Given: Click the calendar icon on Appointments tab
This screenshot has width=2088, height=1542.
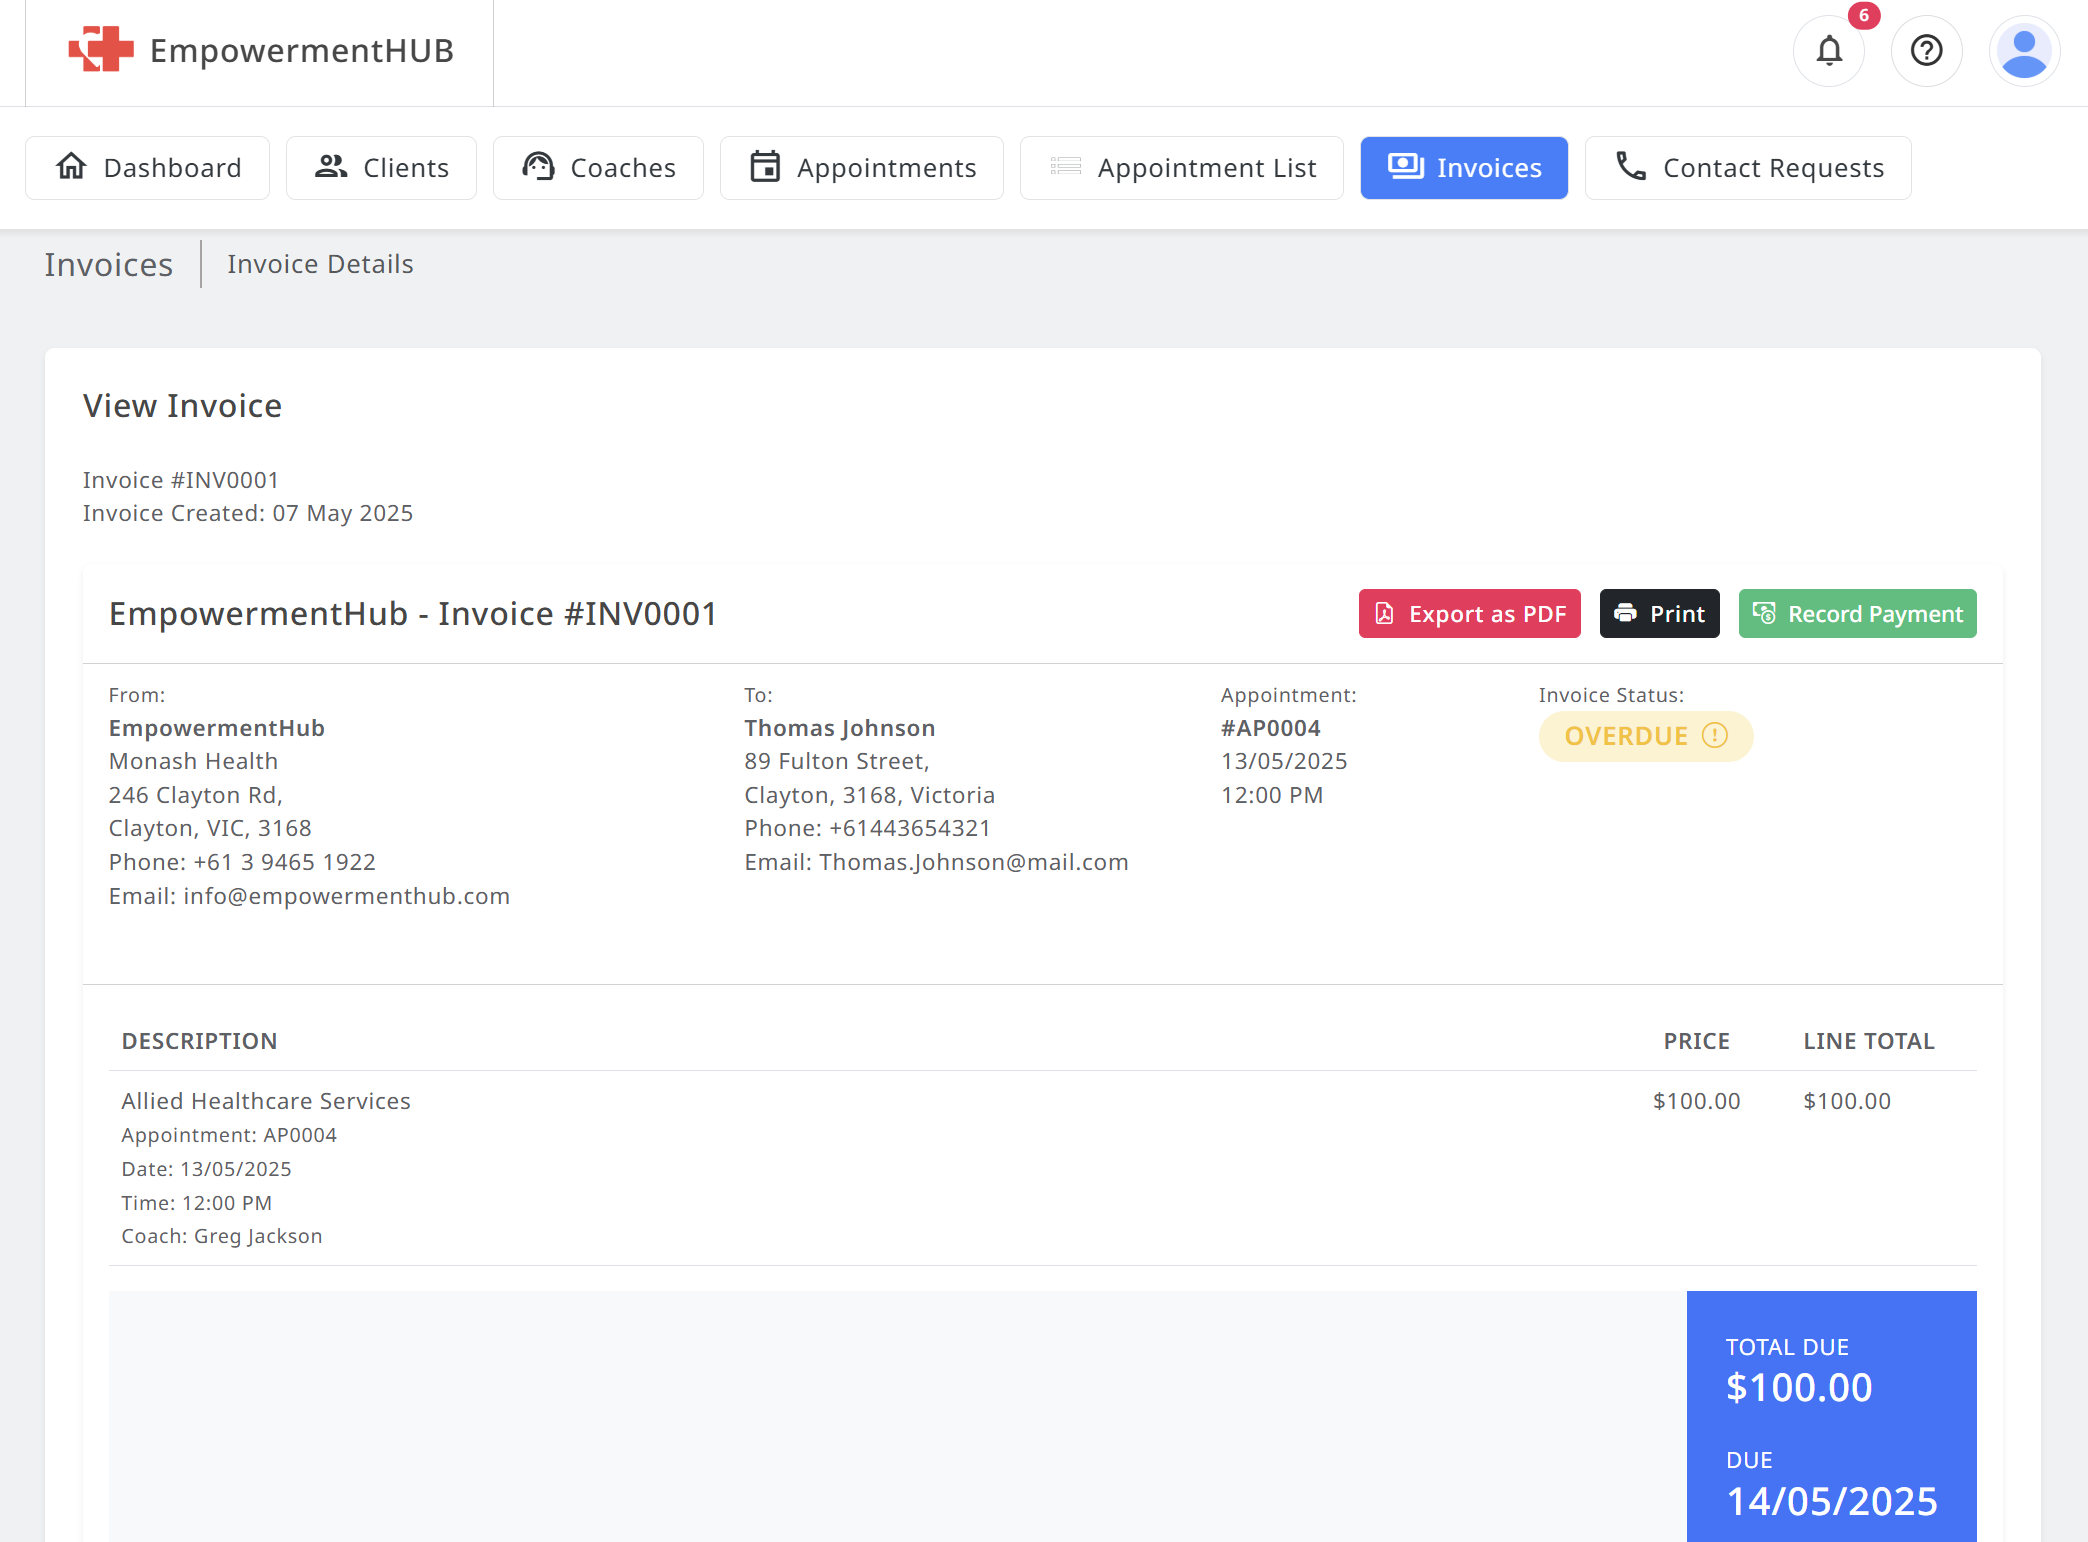Looking at the screenshot, I should tap(764, 167).
